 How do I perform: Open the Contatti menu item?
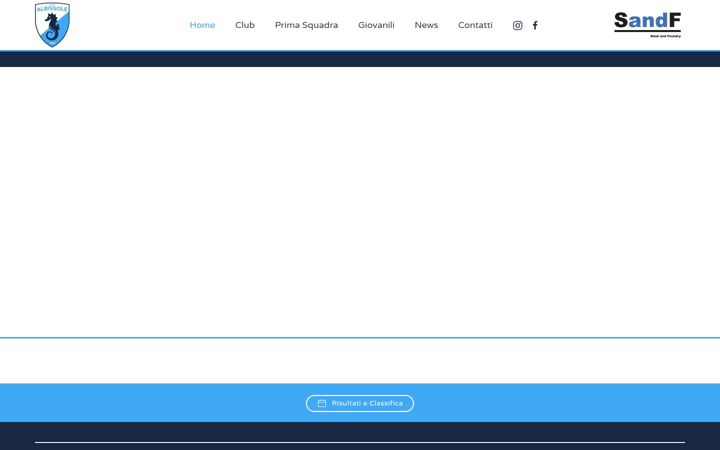coord(475,25)
